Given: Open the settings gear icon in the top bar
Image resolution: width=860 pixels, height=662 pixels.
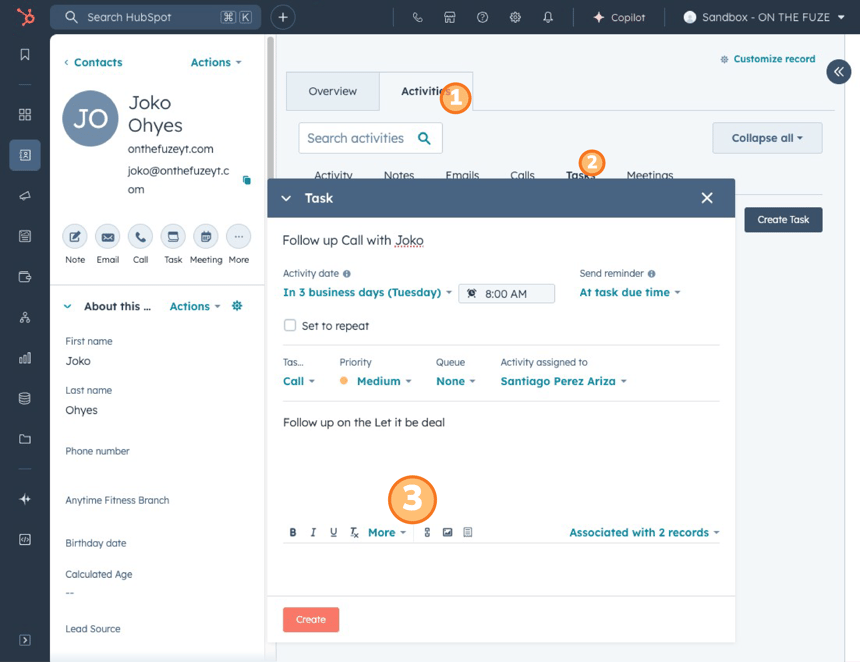Looking at the screenshot, I should (515, 18).
